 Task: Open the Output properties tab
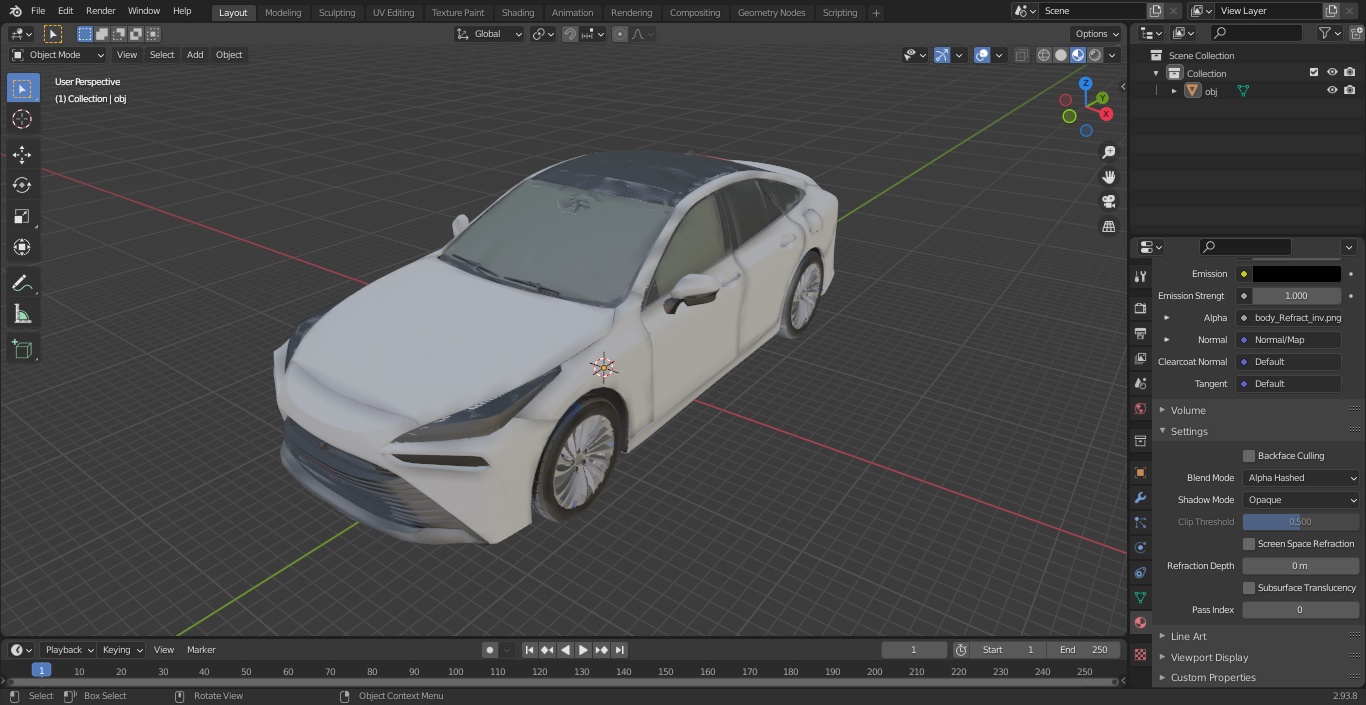(1140, 333)
